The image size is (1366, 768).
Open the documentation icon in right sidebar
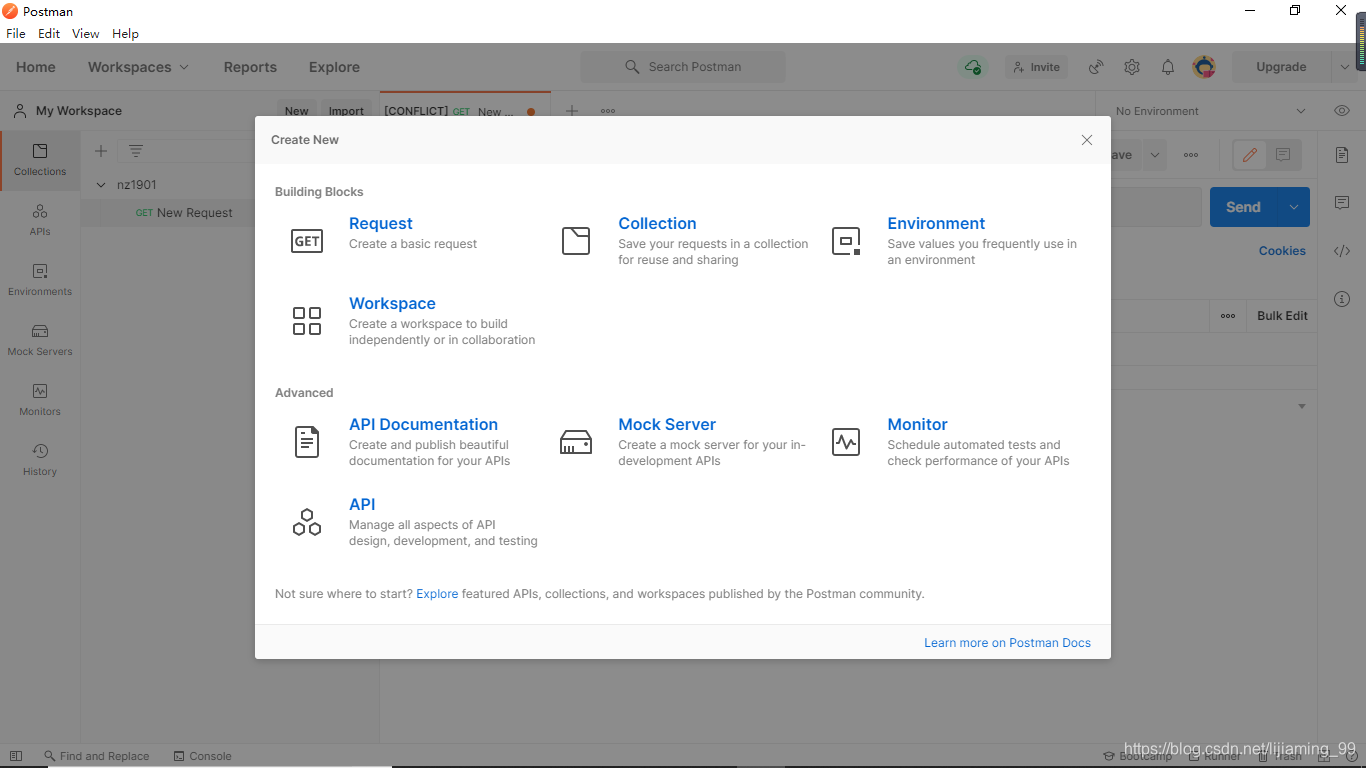[1342, 155]
